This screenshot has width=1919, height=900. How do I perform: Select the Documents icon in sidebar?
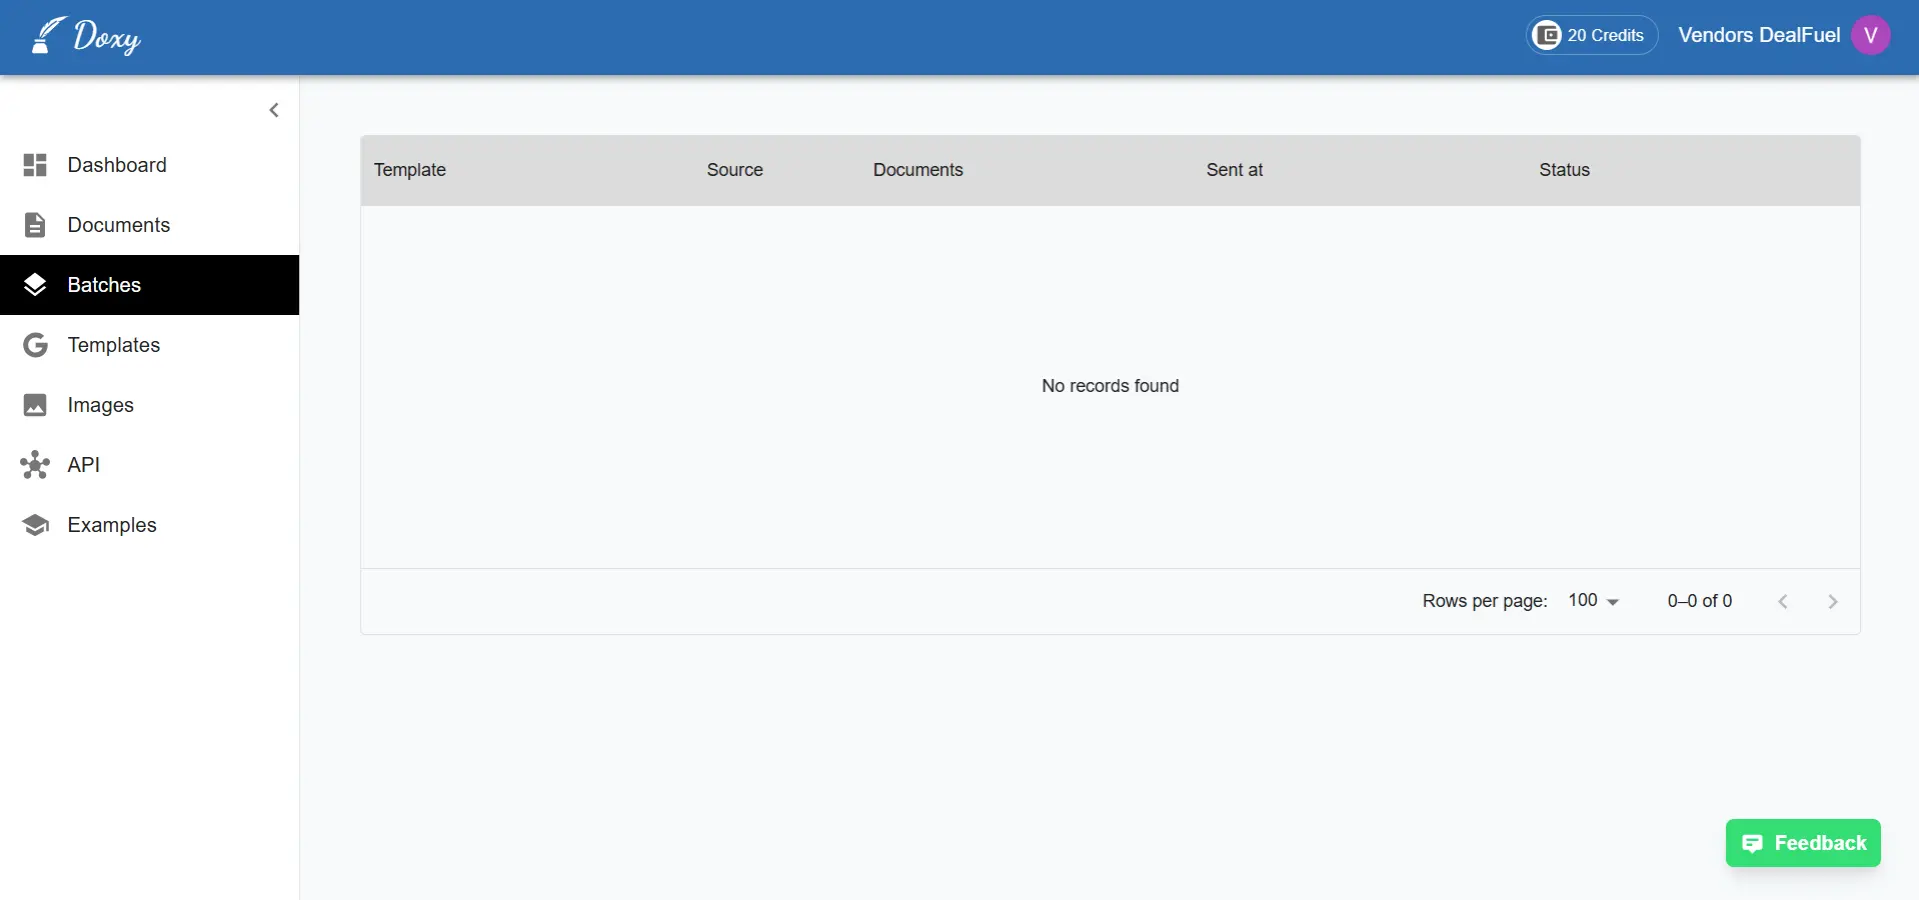pos(35,224)
